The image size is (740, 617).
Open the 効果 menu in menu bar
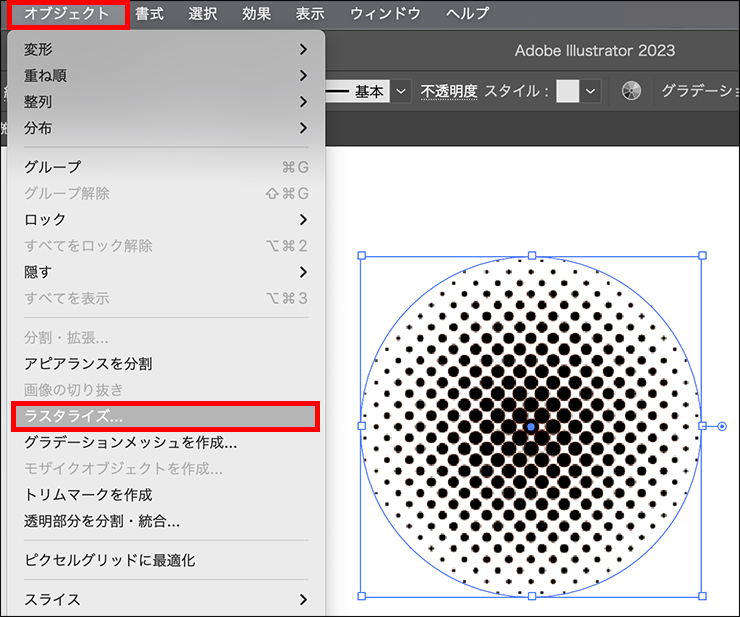(256, 14)
